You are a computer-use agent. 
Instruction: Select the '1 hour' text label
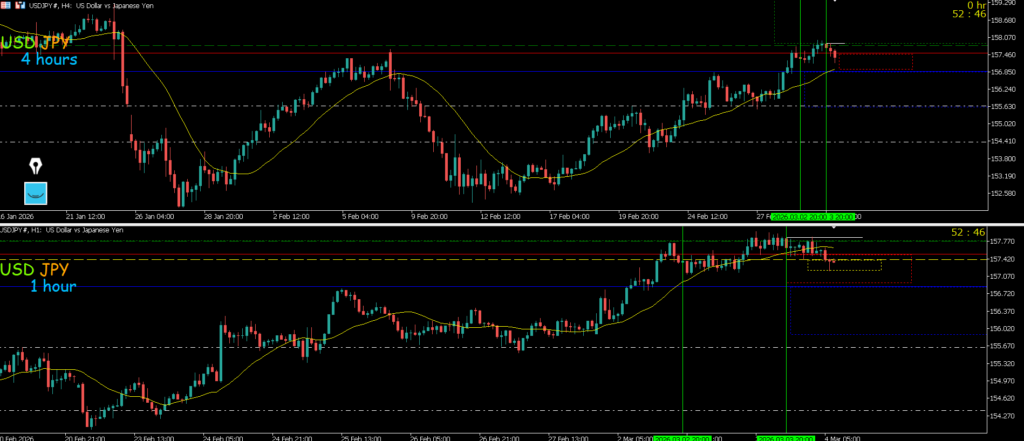point(52,286)
